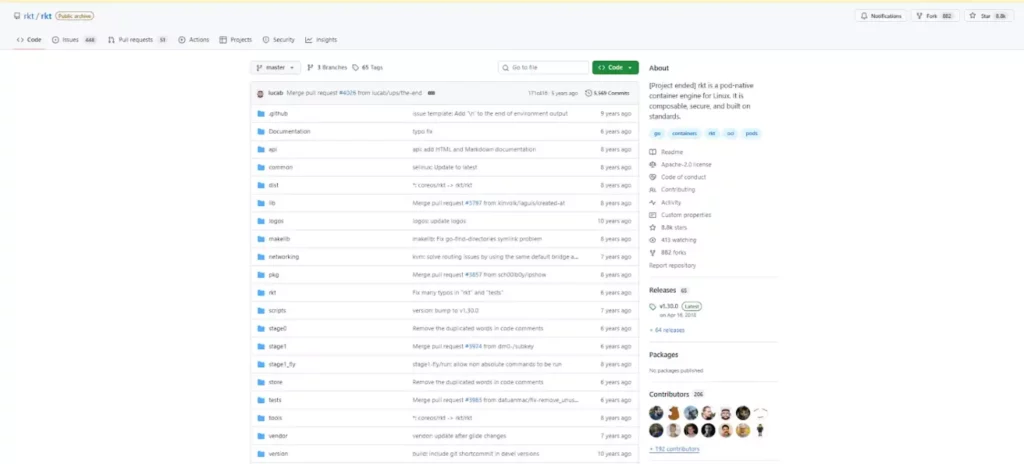Screen dimensions: 1024x464
Task: Star the rkt repository
Action: (989, 16)
